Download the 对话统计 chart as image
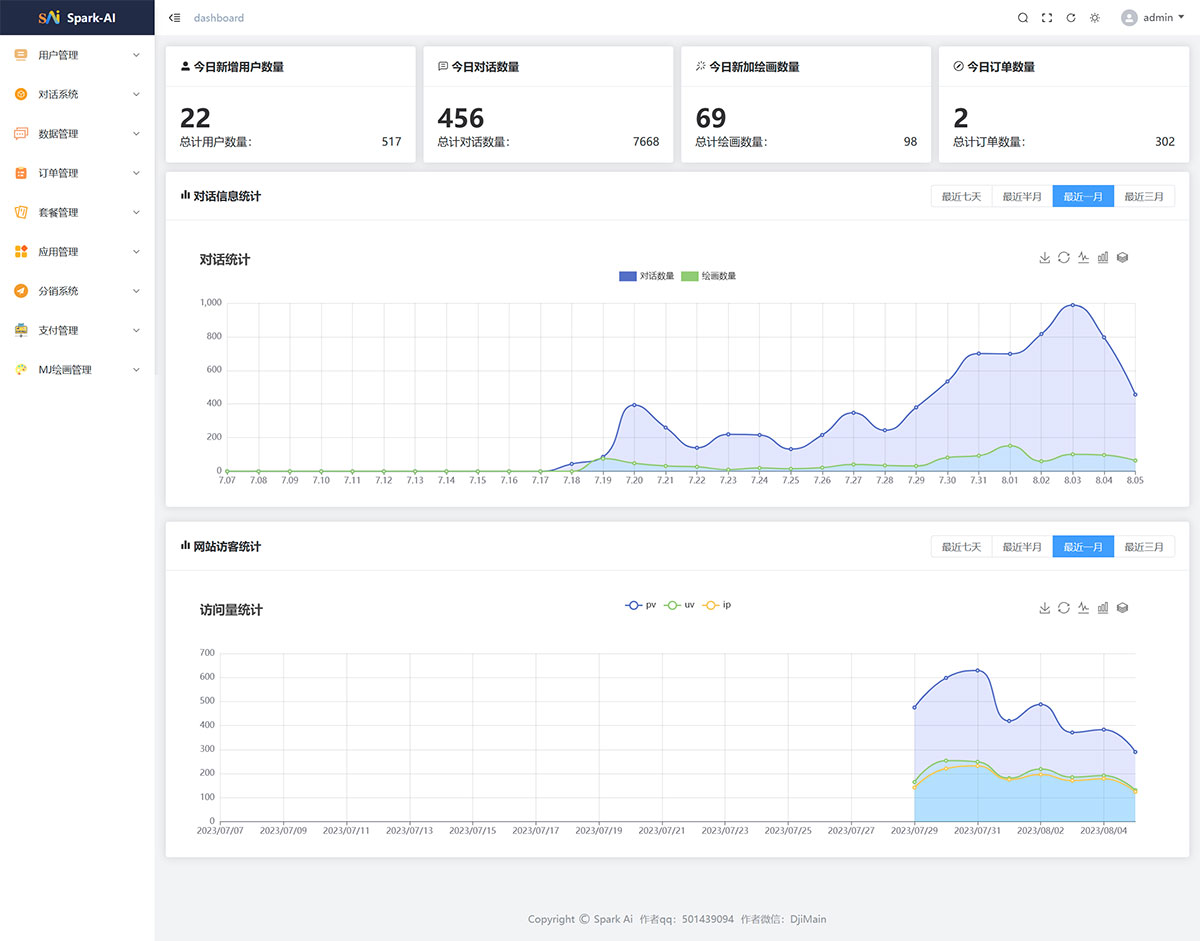Viewport: 1200px width, 941px height. [1045, 258]
